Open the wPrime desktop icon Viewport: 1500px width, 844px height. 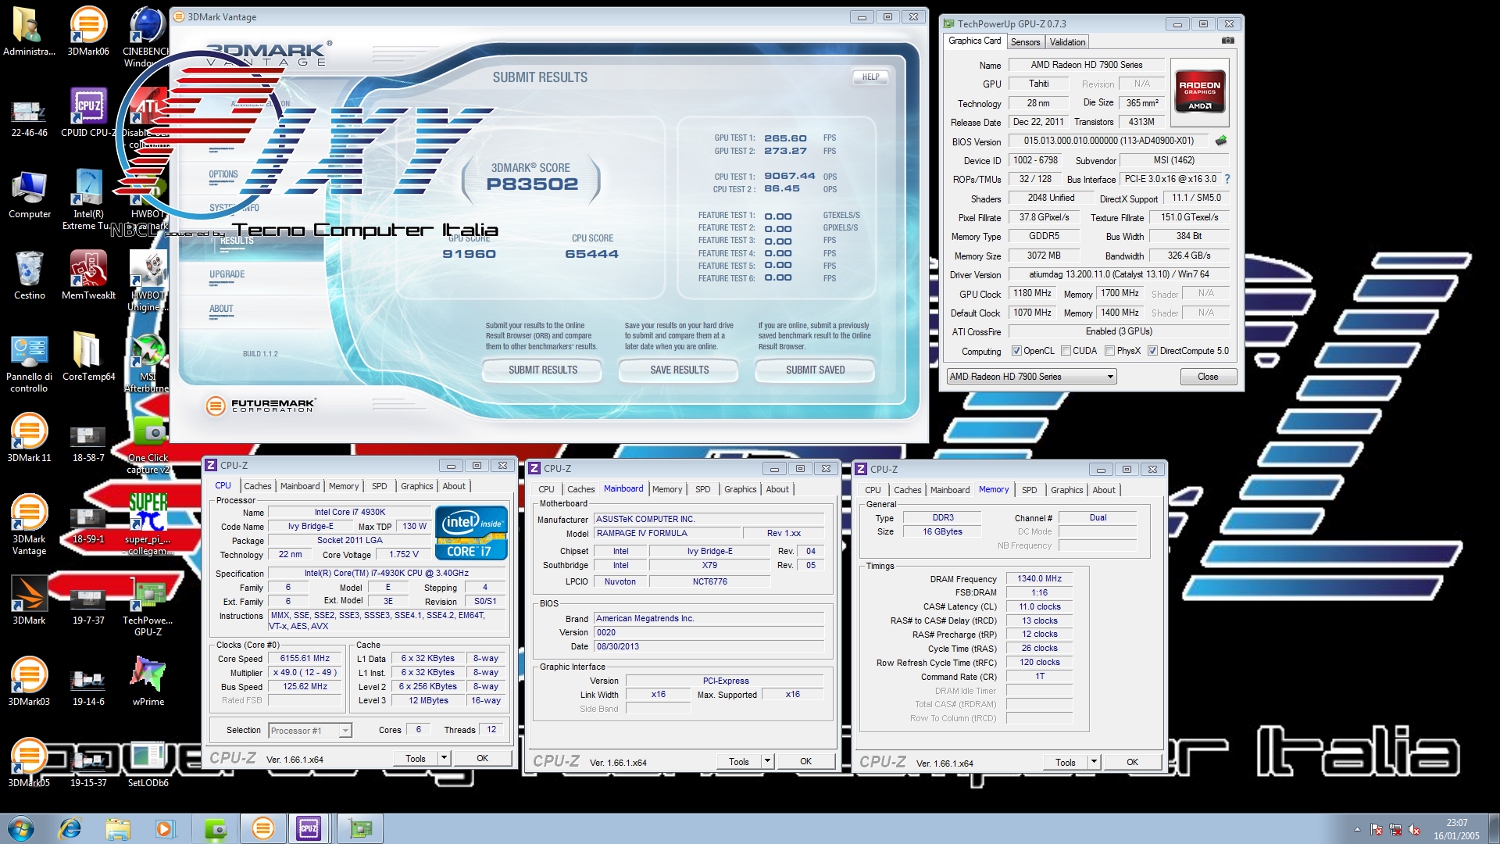pyautogui.click(x=148, y=681)
